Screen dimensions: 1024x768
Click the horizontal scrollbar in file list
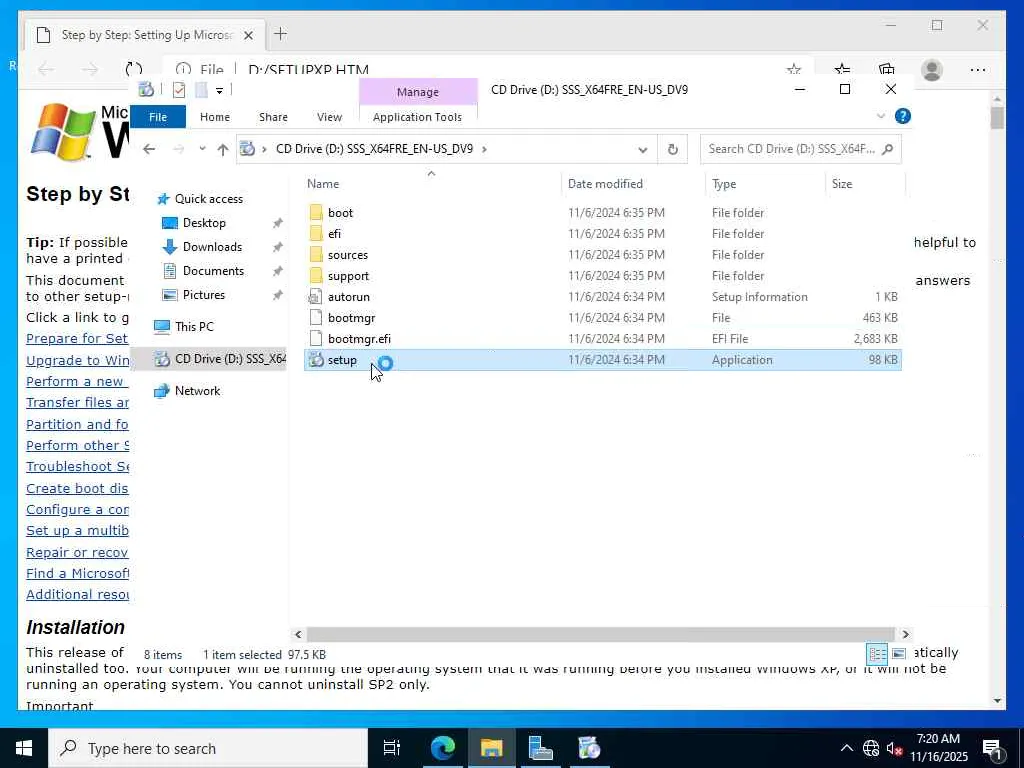pos(600,634)
